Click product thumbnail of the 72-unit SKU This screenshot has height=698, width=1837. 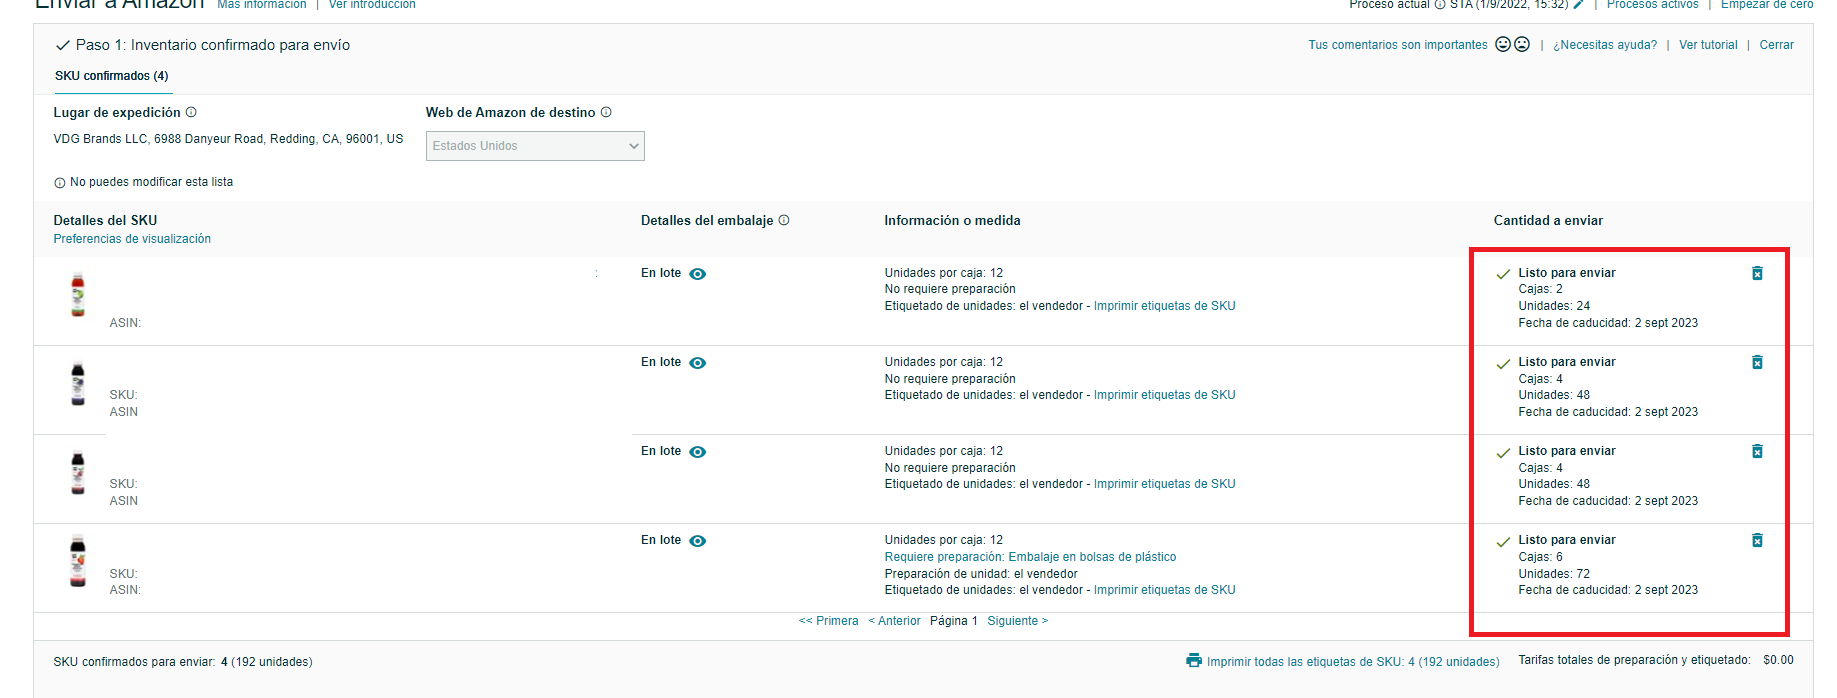[x=78, y=562]
